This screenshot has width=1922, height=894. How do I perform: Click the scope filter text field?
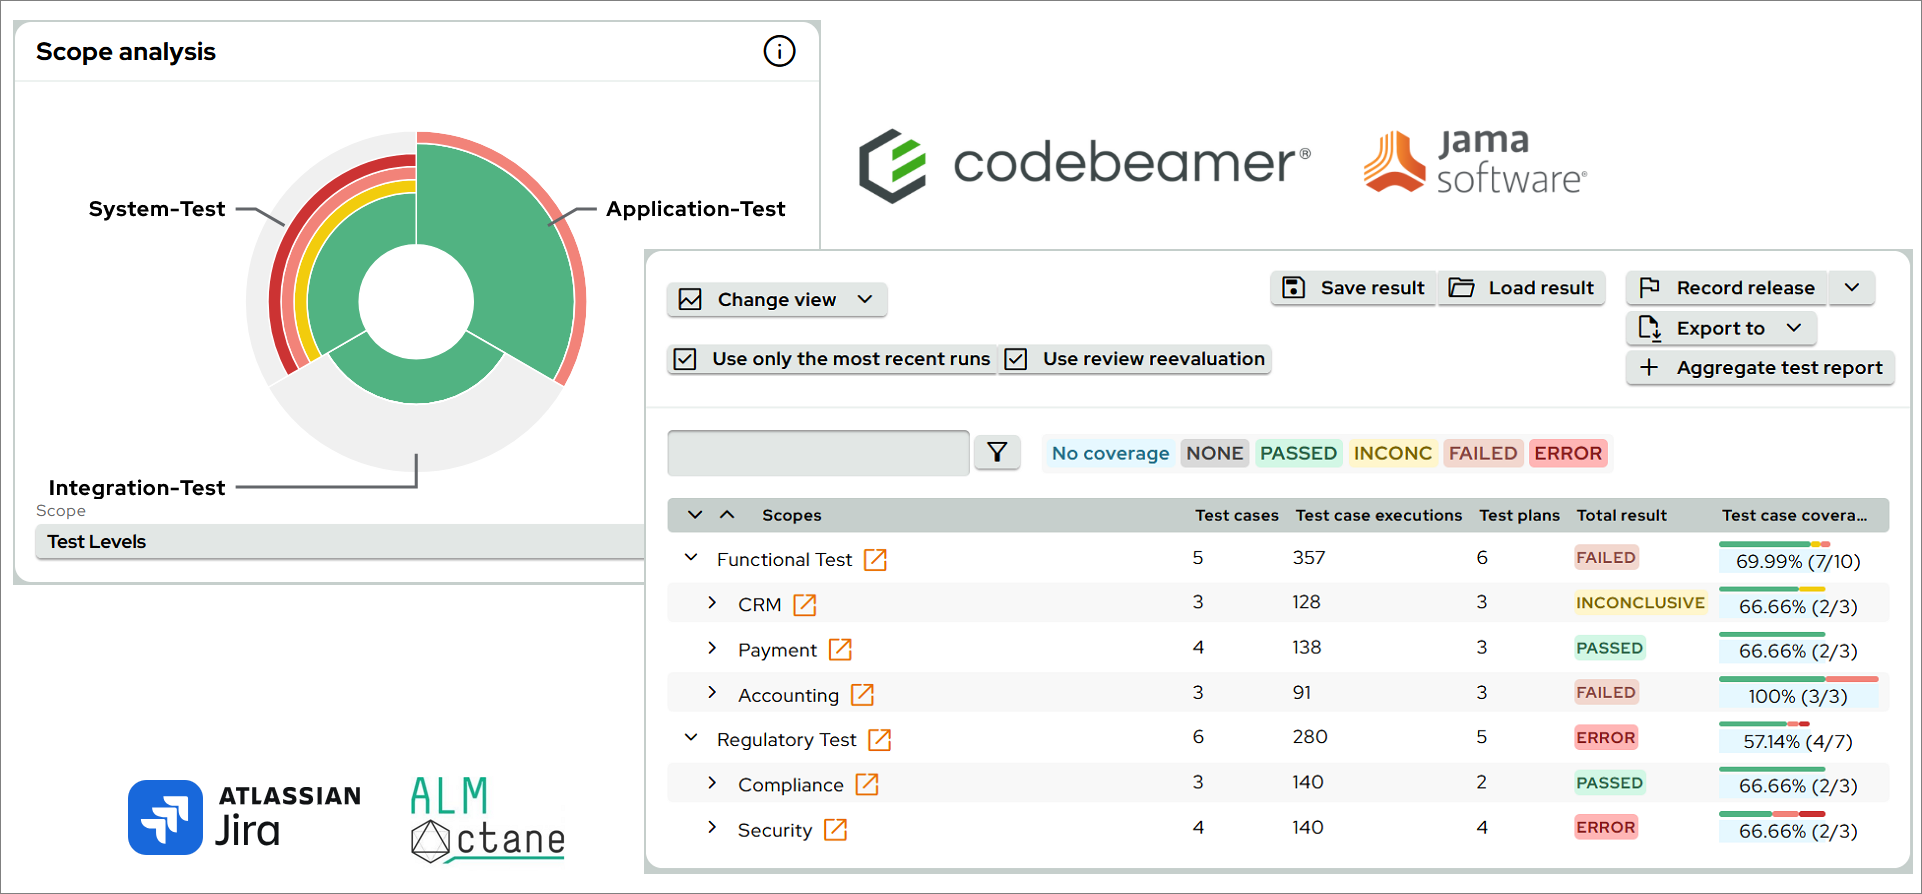click(818, 453)
